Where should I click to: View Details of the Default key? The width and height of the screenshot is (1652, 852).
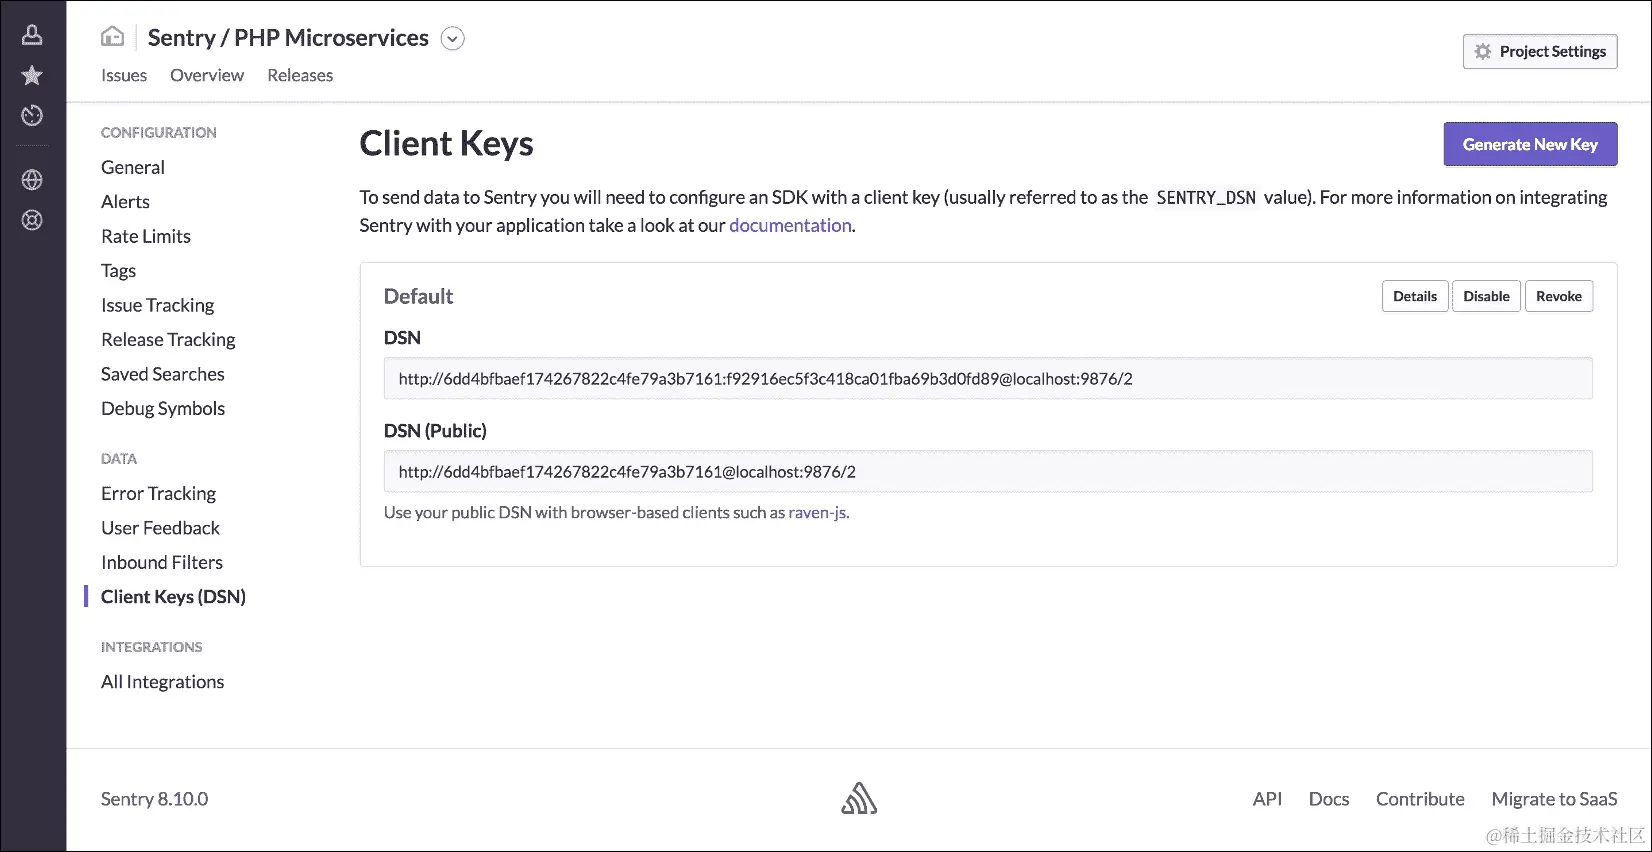[1414, 296]
